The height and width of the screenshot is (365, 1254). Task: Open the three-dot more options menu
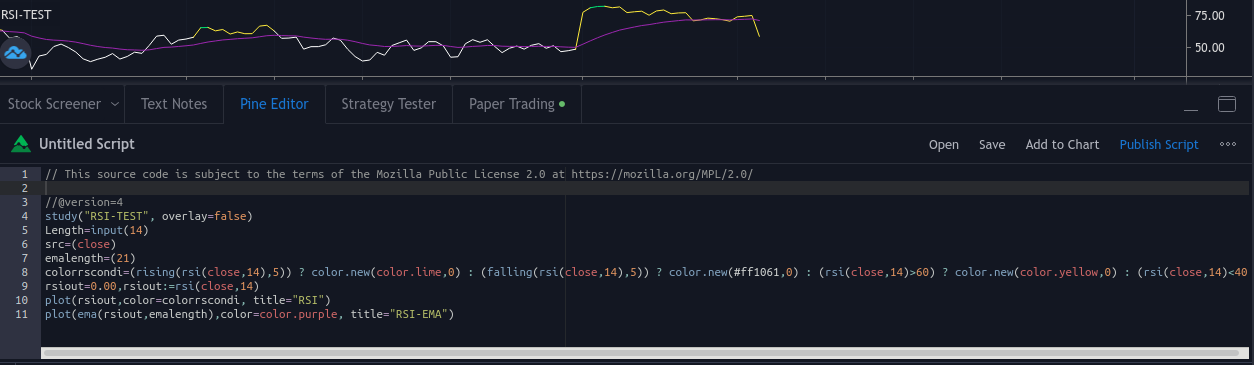click(1229, 144)
